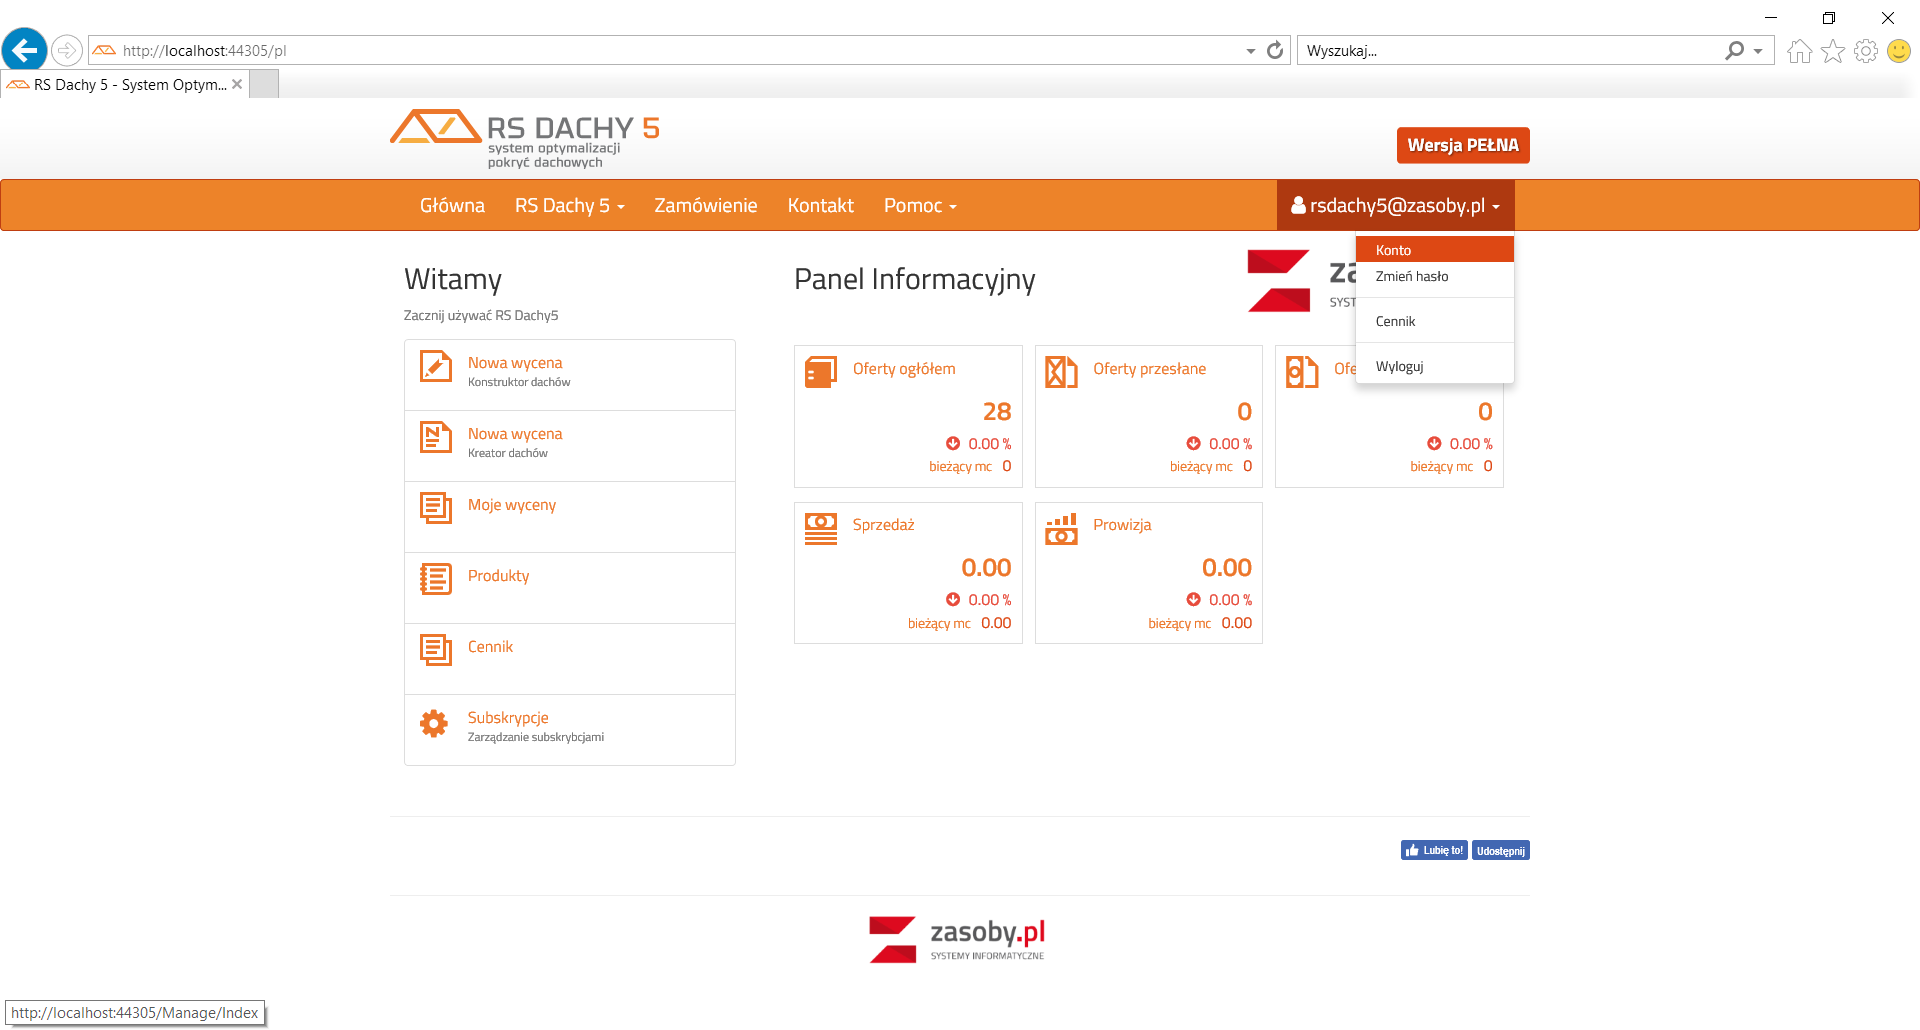The image size is (1920, 1030).
Task: Click the Facebook Lubię to! button
Action: click(x=1434, y=851)
